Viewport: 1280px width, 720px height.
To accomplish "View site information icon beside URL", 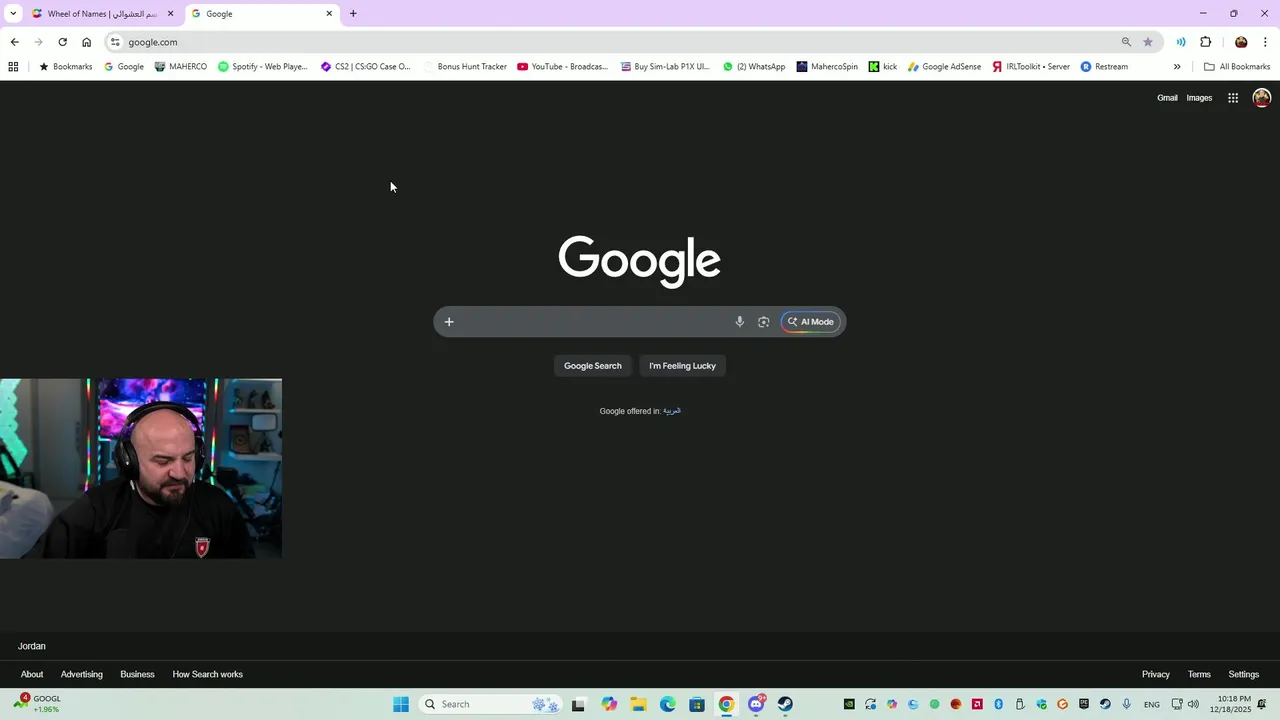I will (x=116, y=42).
